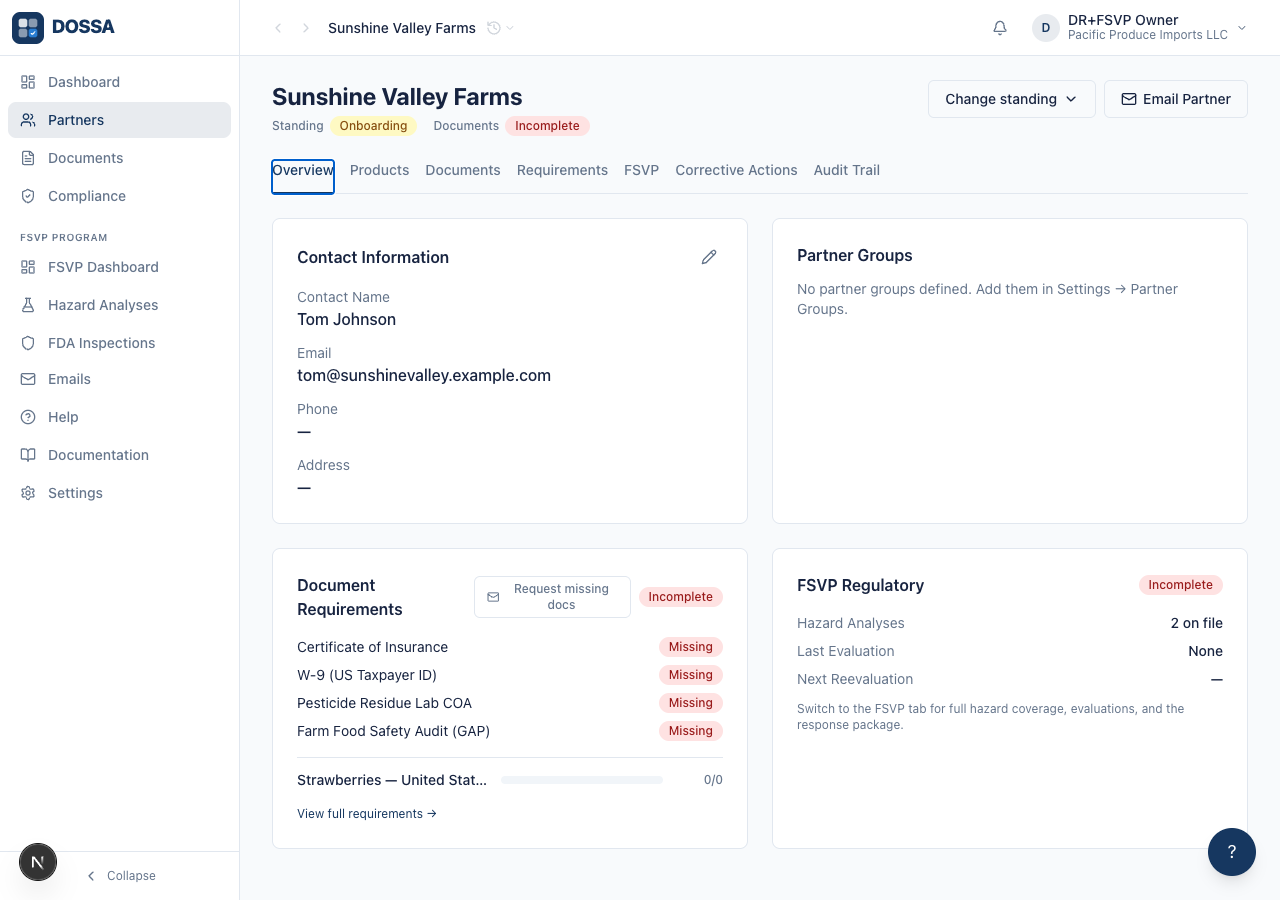The height and width of the screenshot is (900, 1280).
Task: Click the DOSSA logo icon
Action: 28,28
